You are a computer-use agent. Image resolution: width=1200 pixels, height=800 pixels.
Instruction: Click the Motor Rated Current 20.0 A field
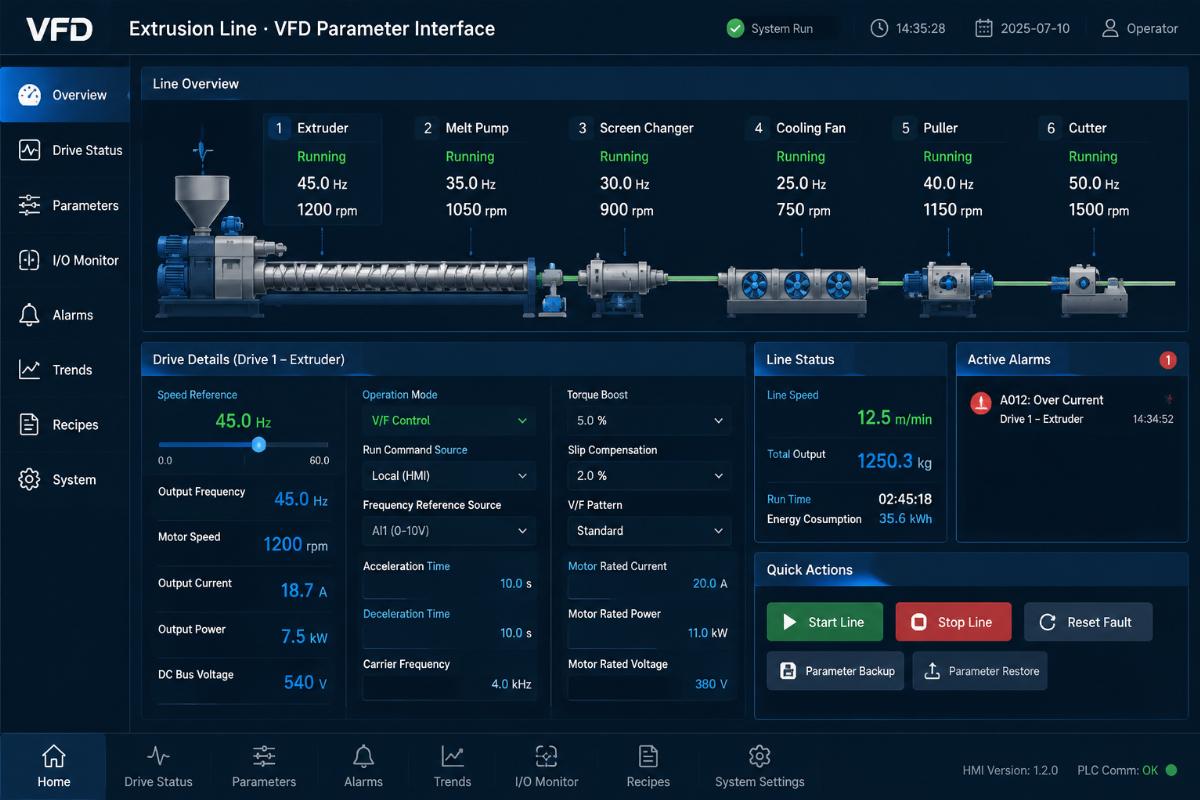coord(649,584)
